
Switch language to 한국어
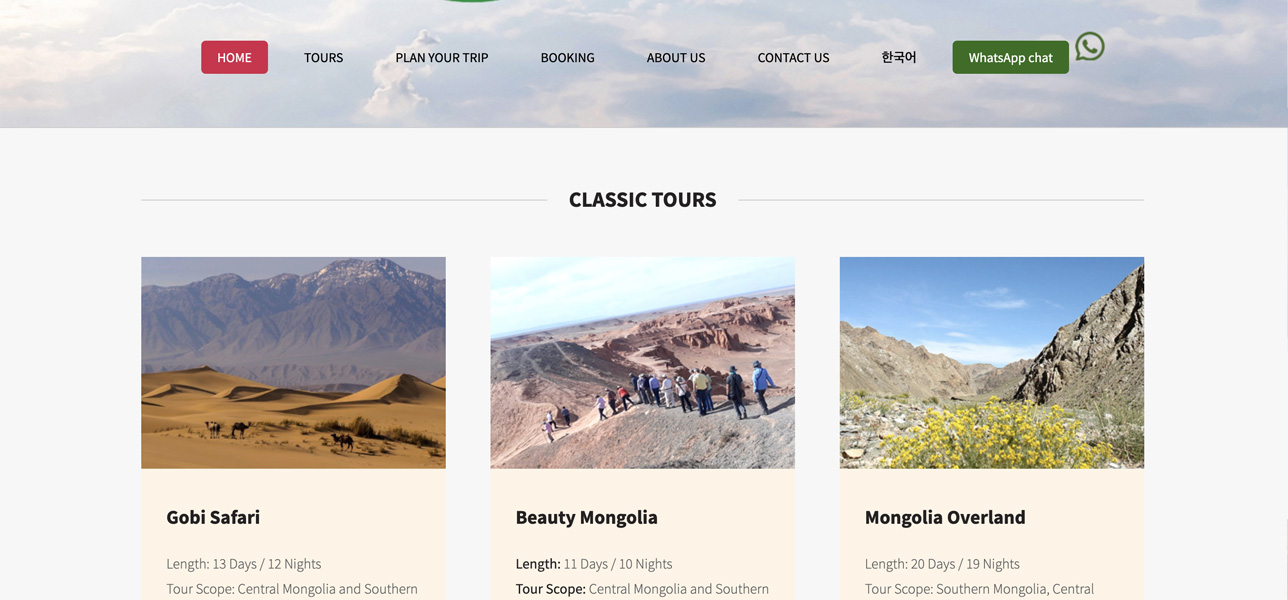click(x=898, y=57)
